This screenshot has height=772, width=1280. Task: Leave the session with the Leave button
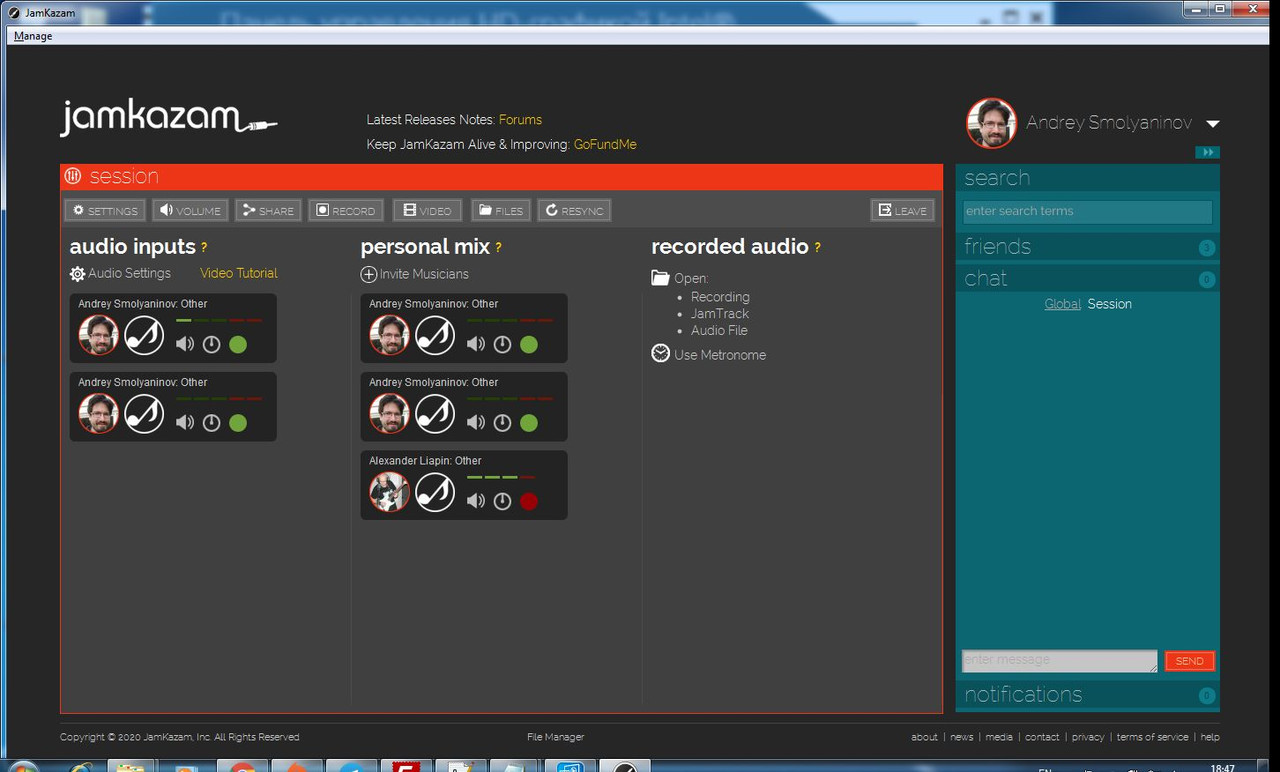(903, 211)
